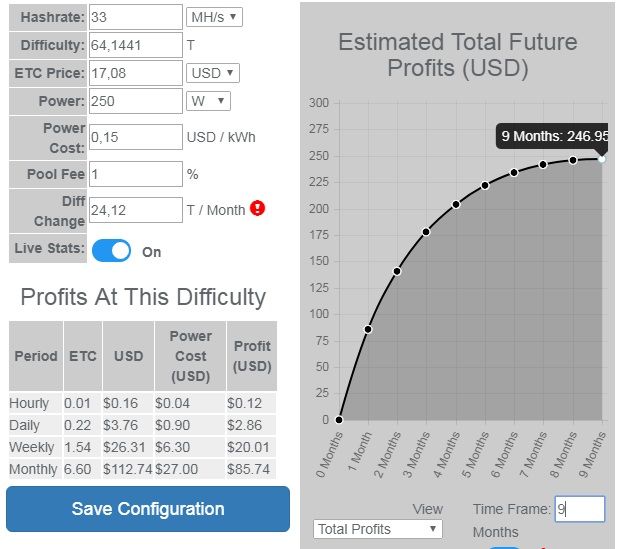Click the ETC Price input field

click(135, 73)
